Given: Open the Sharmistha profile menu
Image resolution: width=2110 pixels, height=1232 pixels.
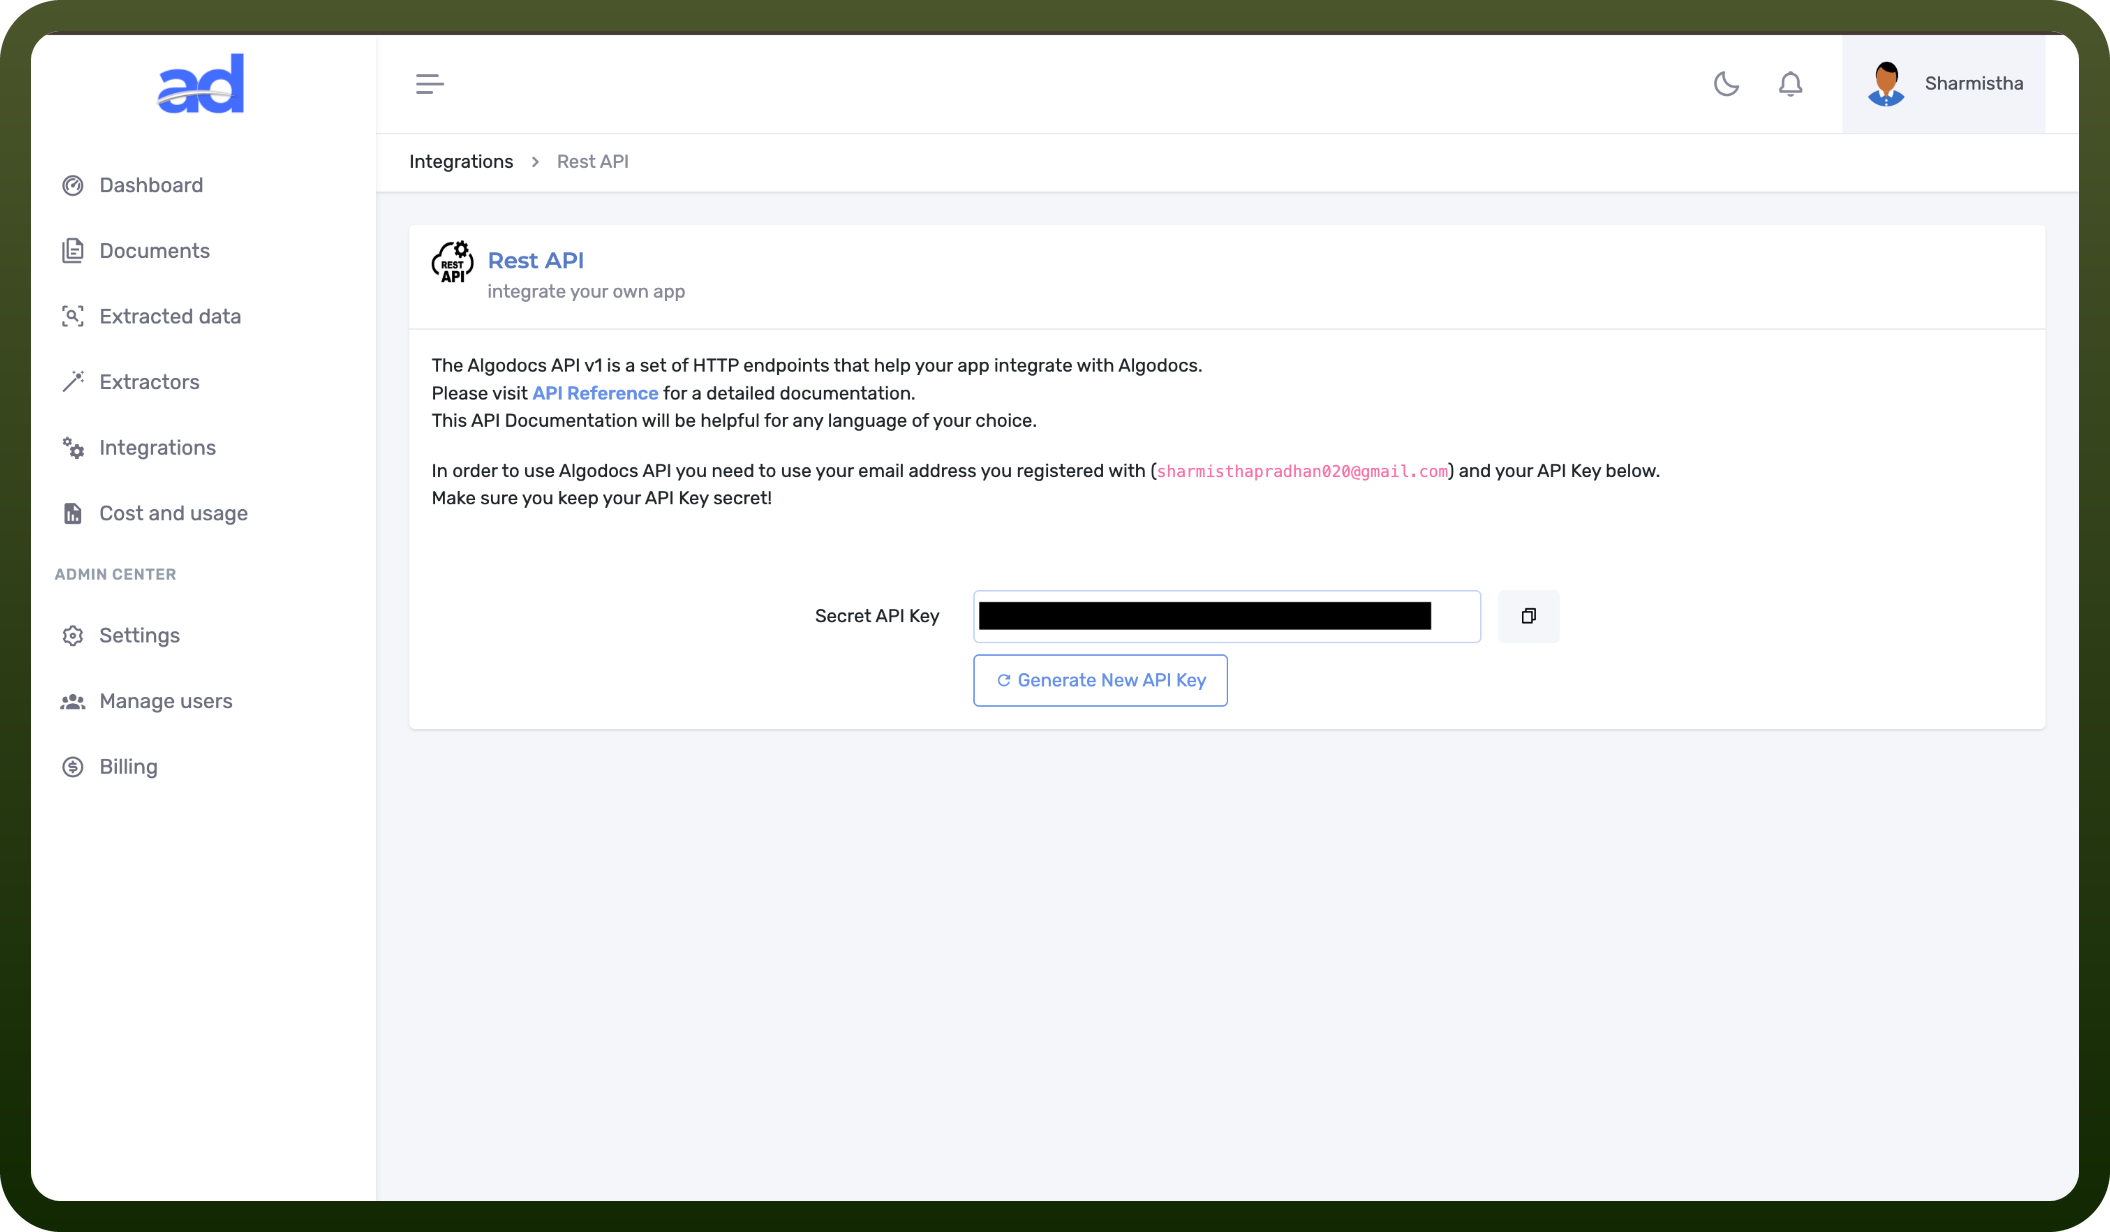Looking at the screenshot, I should [x=1944, y=84].
